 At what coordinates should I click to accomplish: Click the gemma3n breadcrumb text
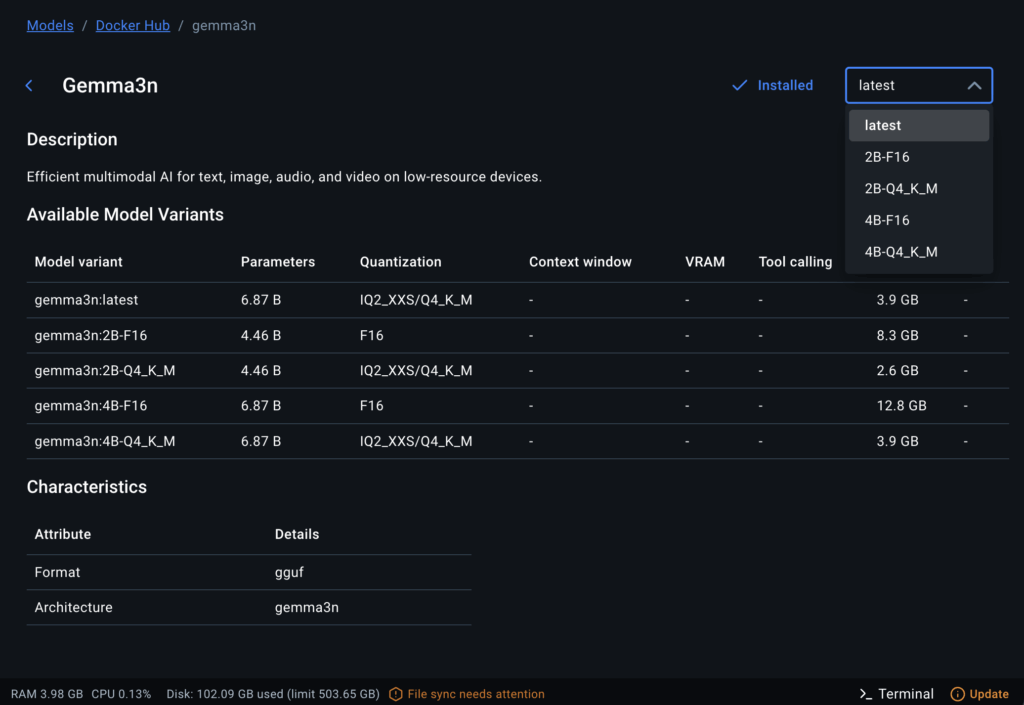224,25
